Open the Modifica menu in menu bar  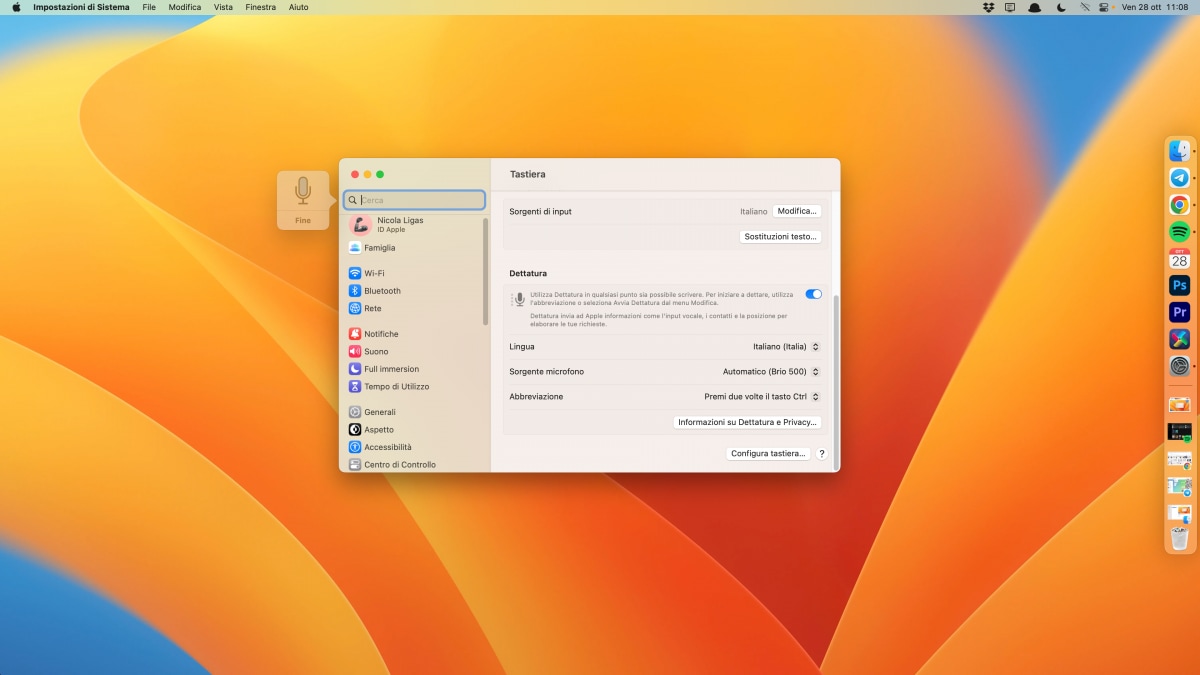(185, 7)
